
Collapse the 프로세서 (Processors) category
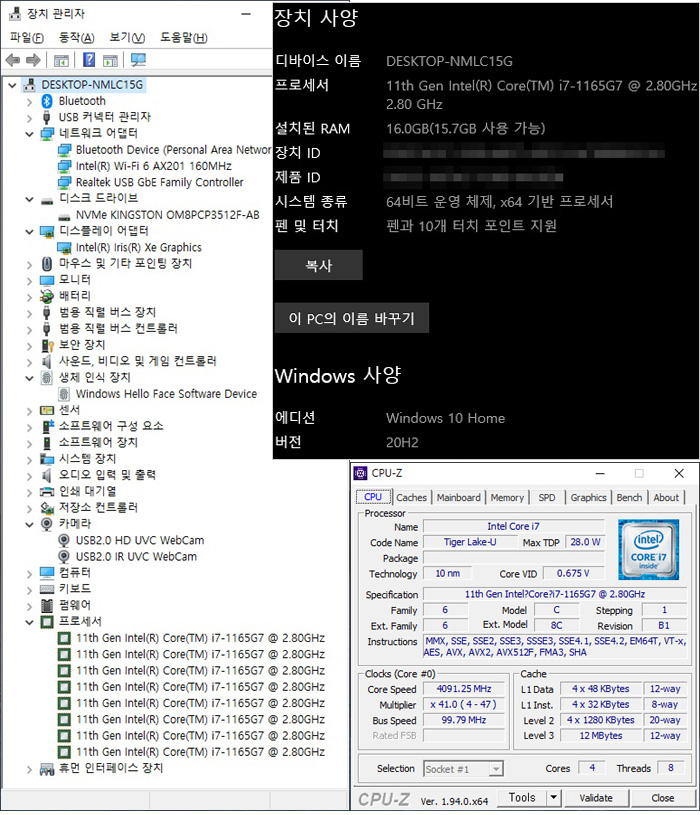point(27,621)
